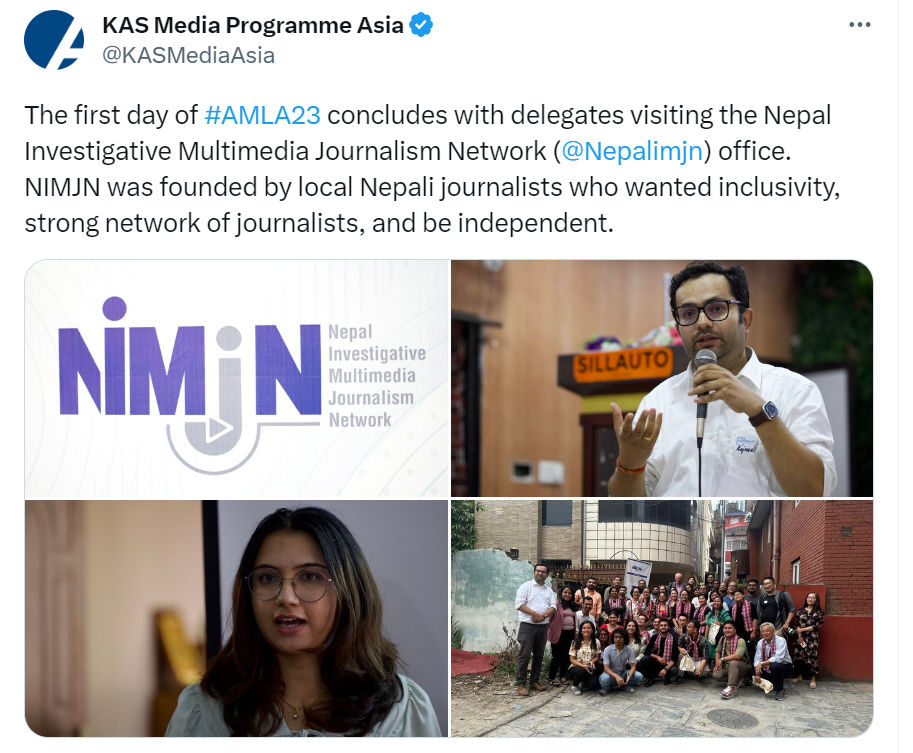Open the KAS Media Programme Asia display name
This screenshot has width=913, height=753.
click(253, 25)
